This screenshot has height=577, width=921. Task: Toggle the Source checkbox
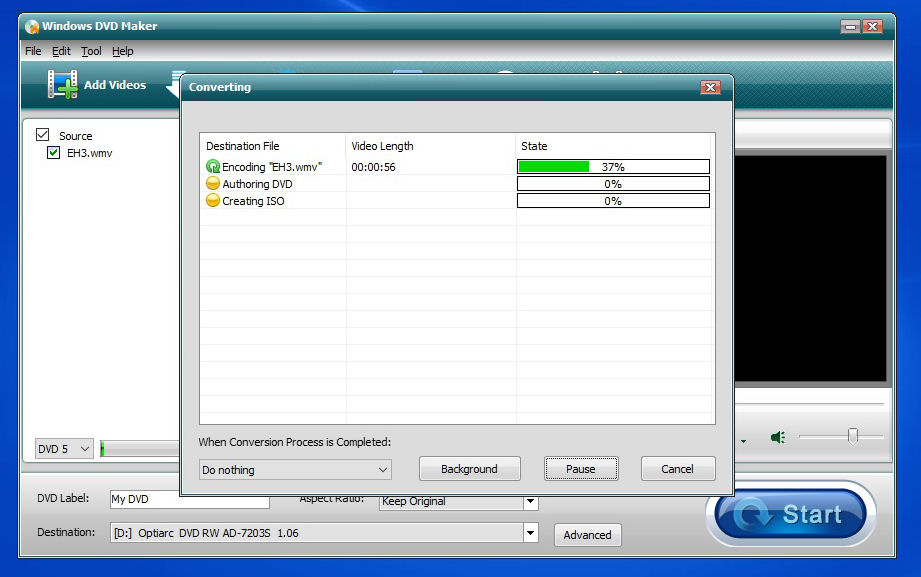[42, 135]
